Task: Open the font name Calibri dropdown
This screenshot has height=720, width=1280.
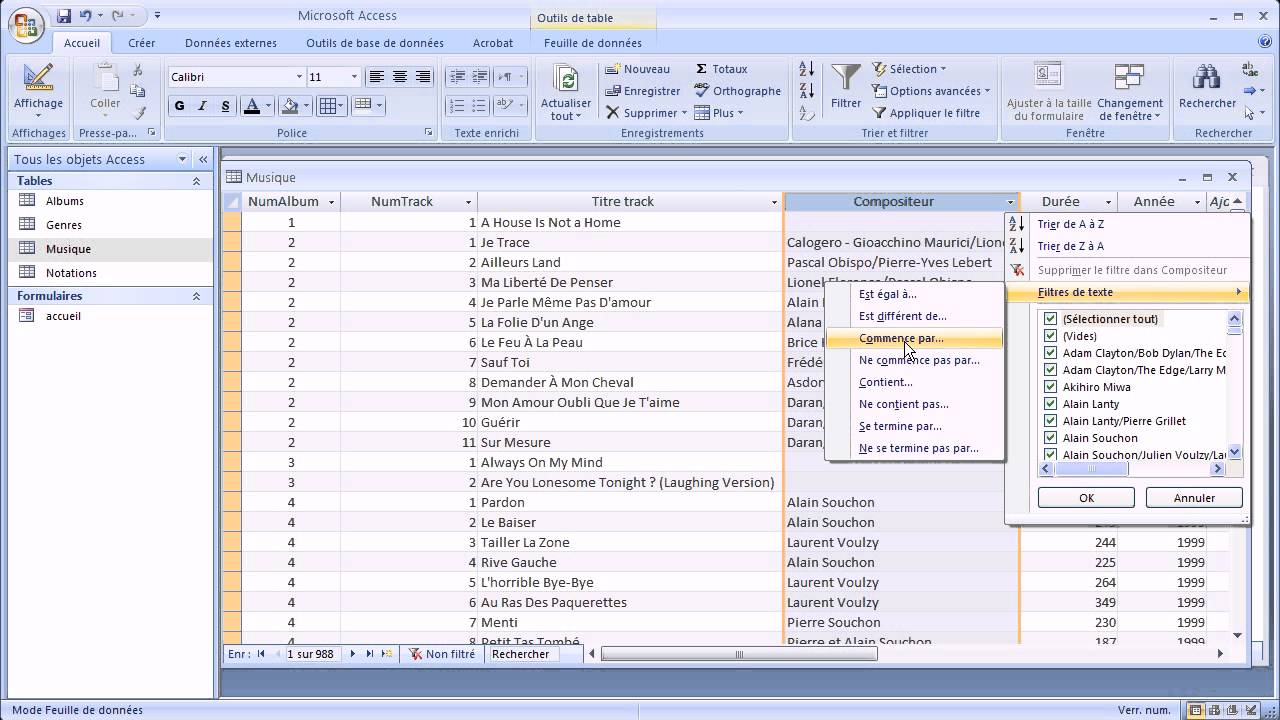Action: pyautogui.click(x=298, y=77)
